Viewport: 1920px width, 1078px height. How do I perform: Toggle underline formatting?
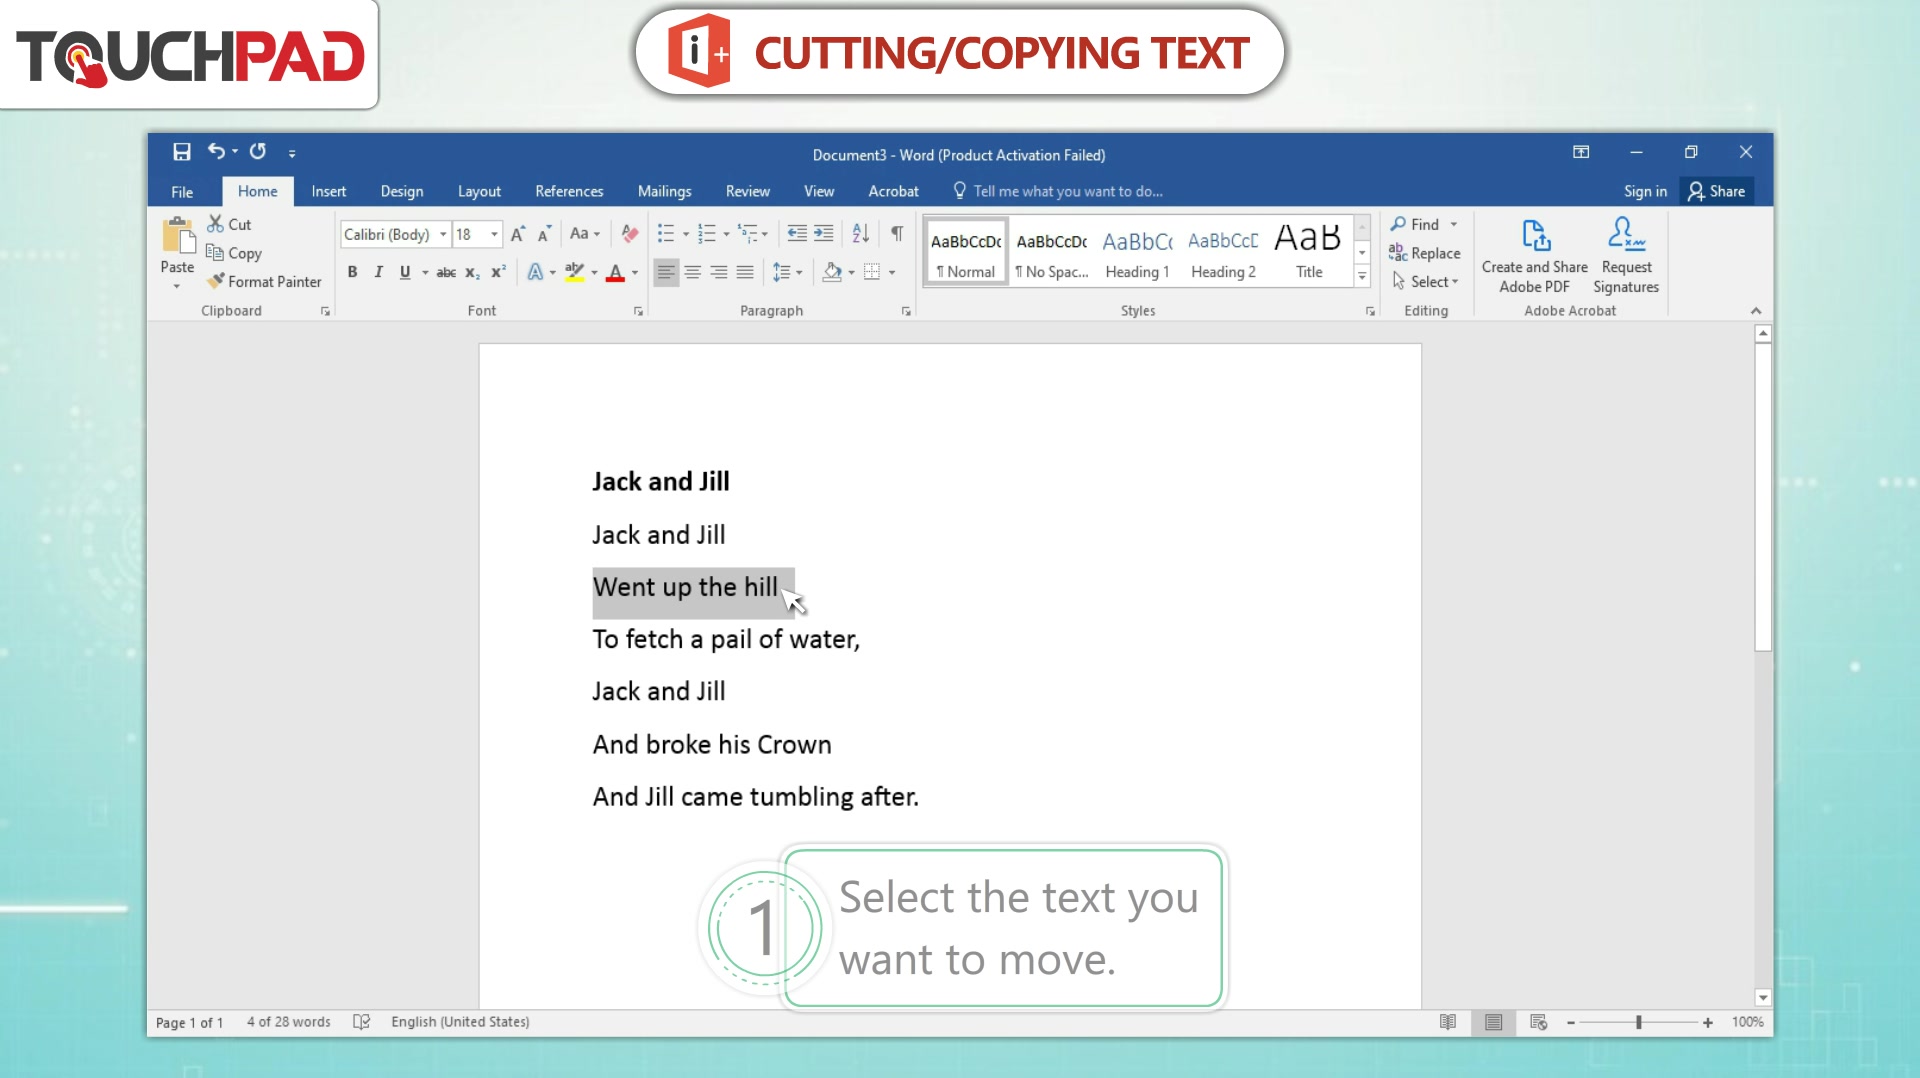click(405, 272)
